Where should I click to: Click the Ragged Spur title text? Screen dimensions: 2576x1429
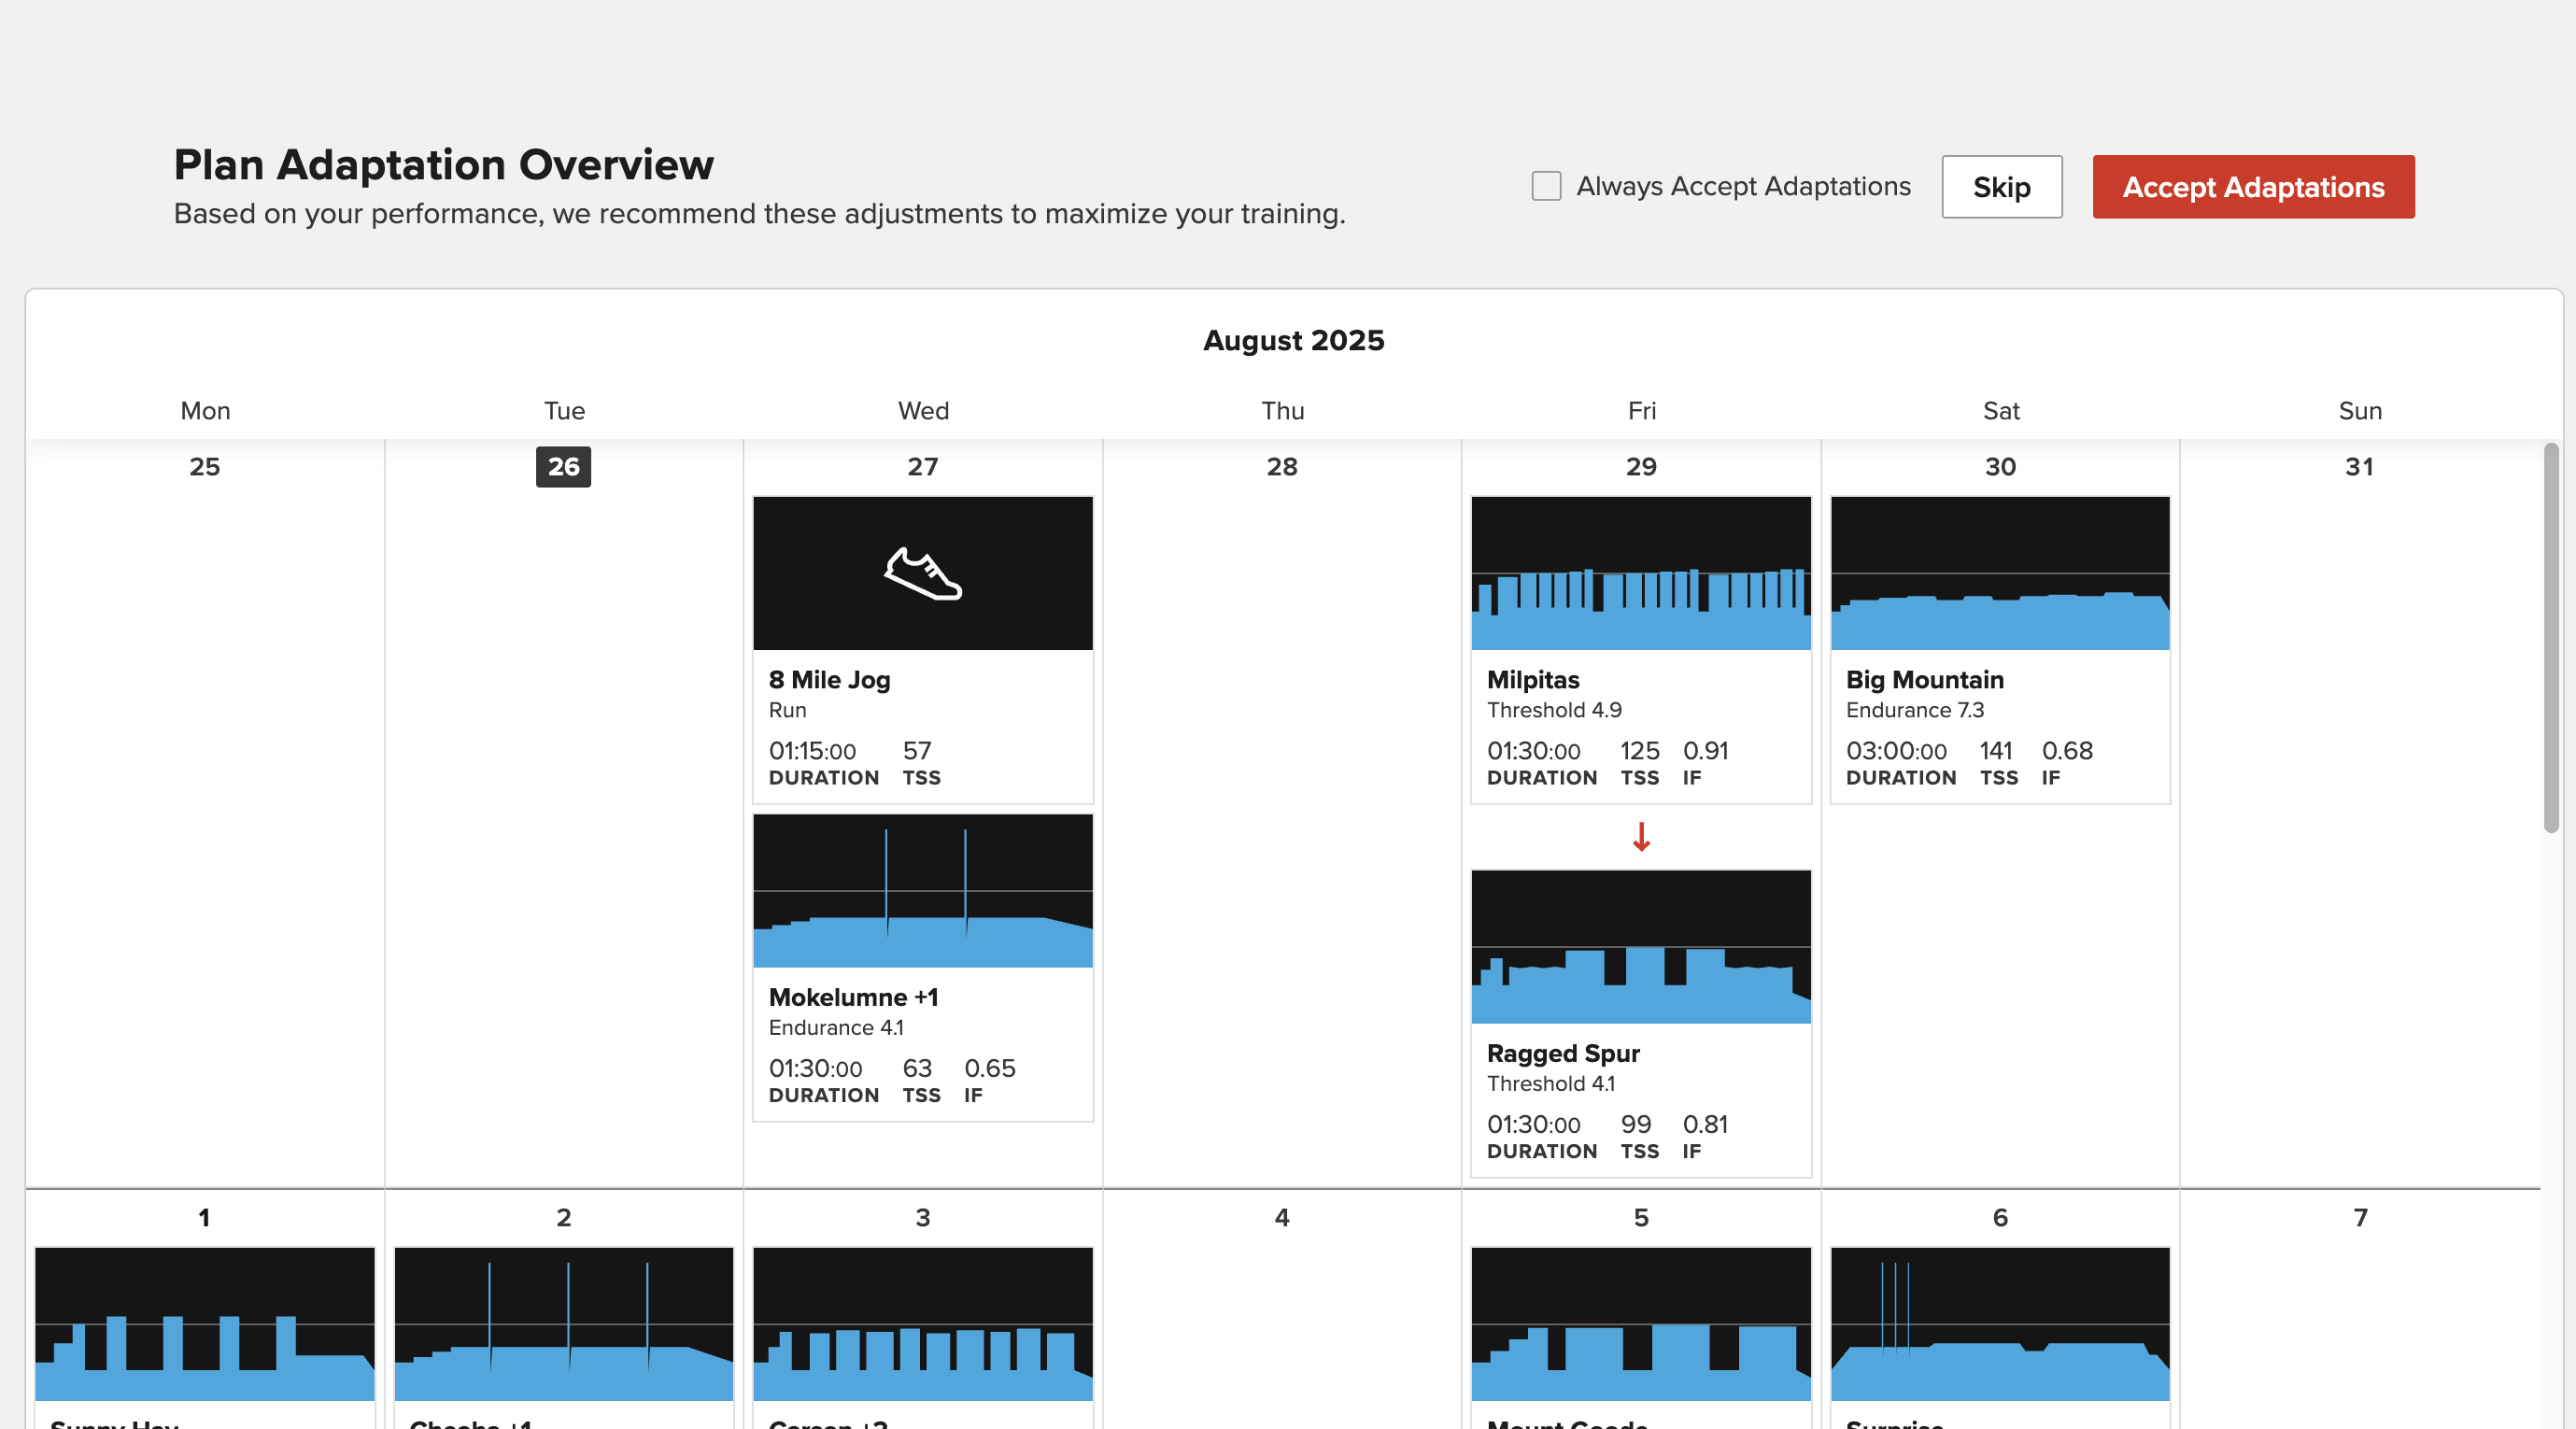(1562, 1053)
